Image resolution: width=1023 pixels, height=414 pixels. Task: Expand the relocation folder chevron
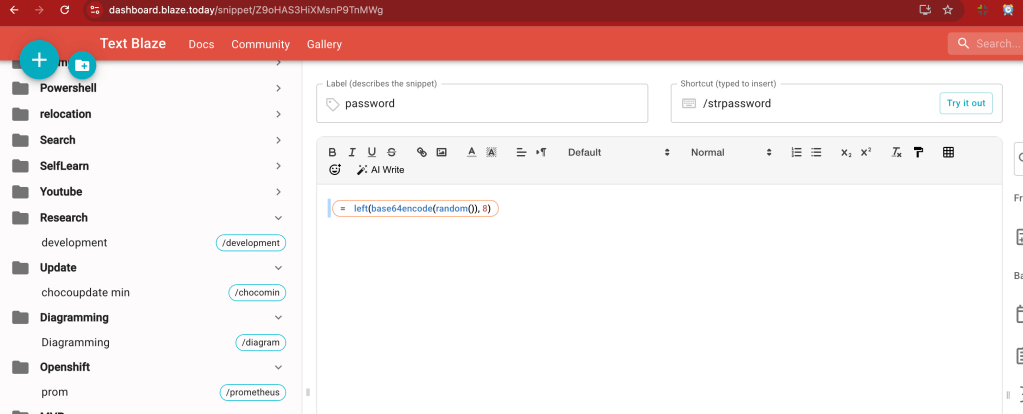tap(279, 114)
